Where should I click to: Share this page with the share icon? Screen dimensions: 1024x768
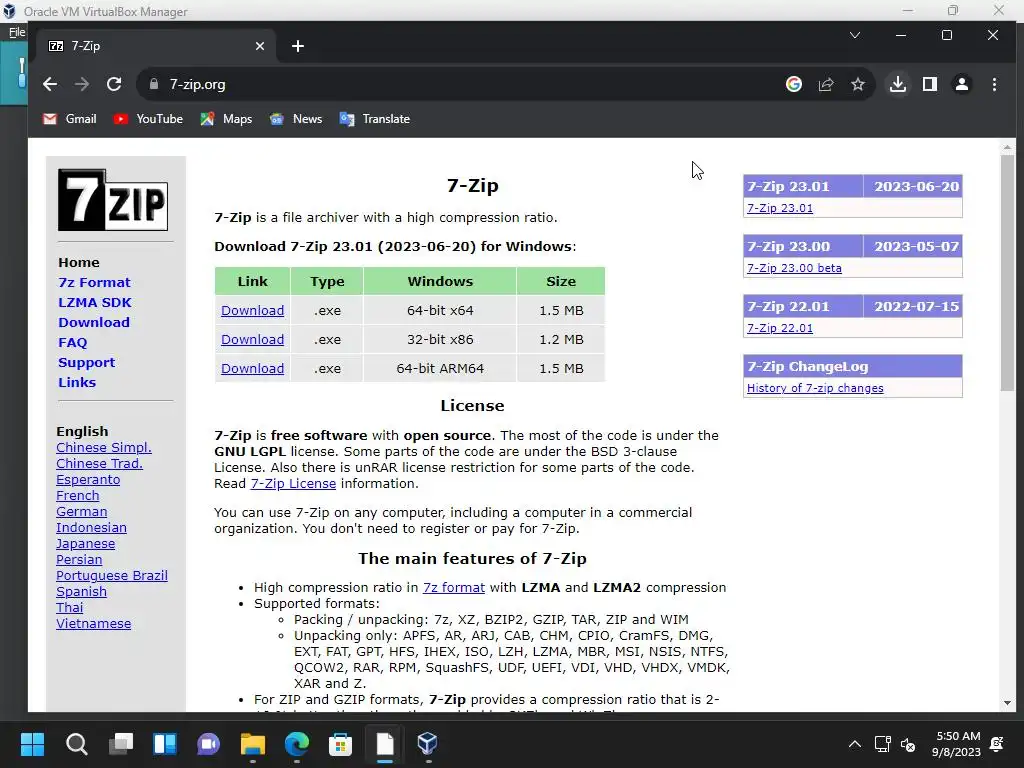[x=826, y=84]
